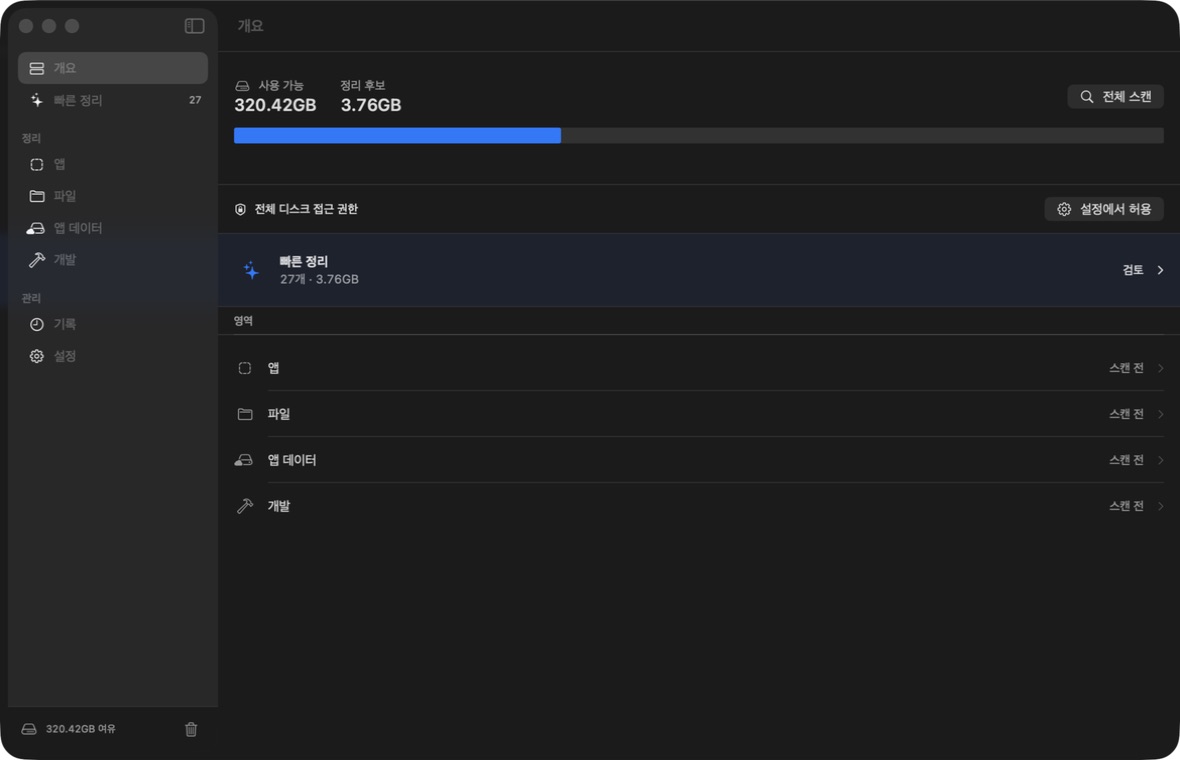
Task: Open 앱 section in sidebar
Action: 113,164
